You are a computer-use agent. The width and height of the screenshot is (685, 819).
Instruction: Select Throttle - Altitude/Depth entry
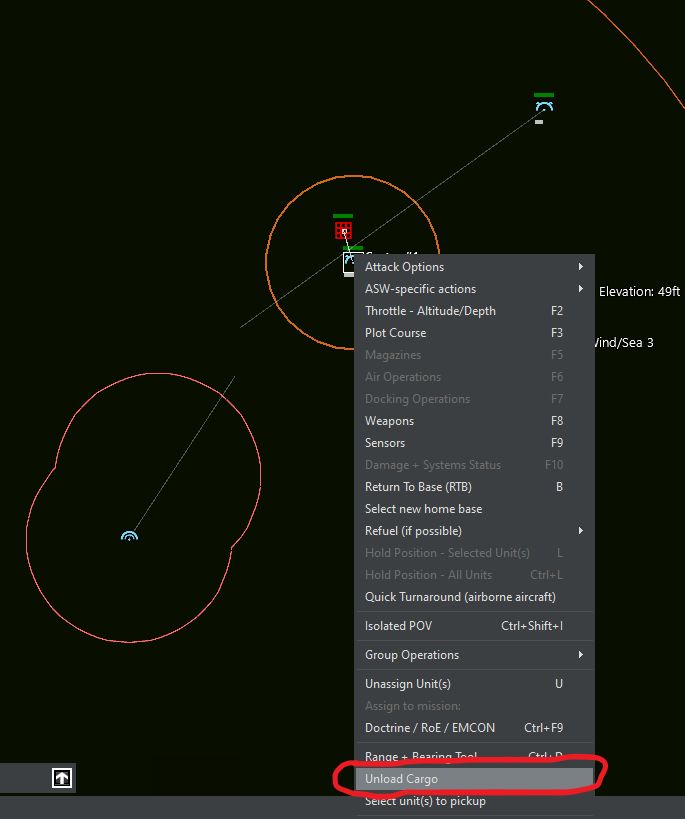(x=474, y=311)
